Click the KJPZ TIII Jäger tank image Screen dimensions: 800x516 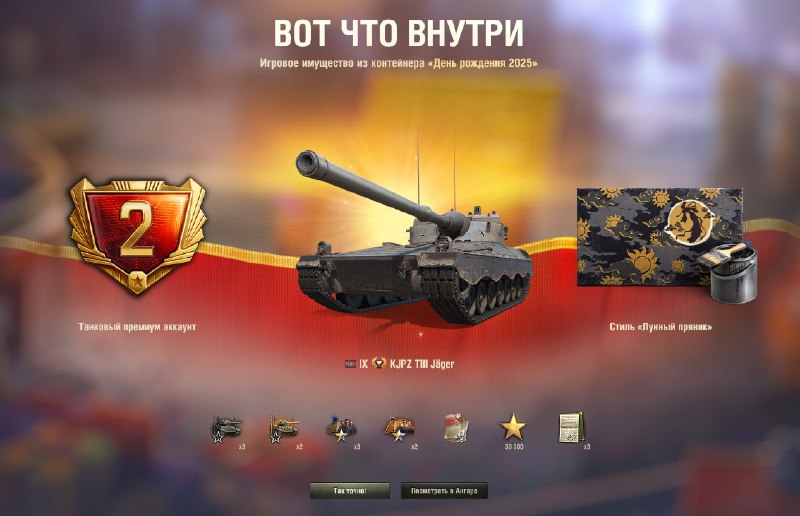point(413,237)
